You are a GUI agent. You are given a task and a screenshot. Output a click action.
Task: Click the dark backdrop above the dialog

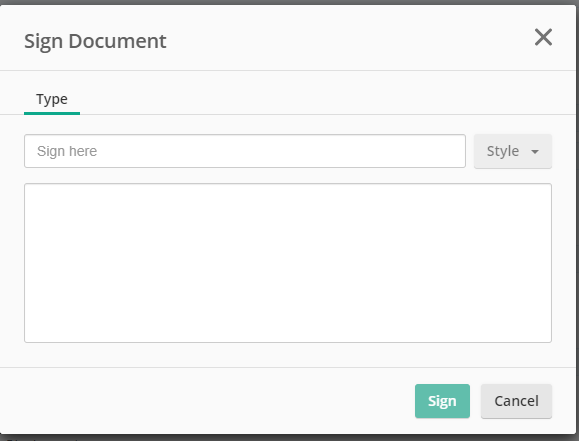click(290, 2)
